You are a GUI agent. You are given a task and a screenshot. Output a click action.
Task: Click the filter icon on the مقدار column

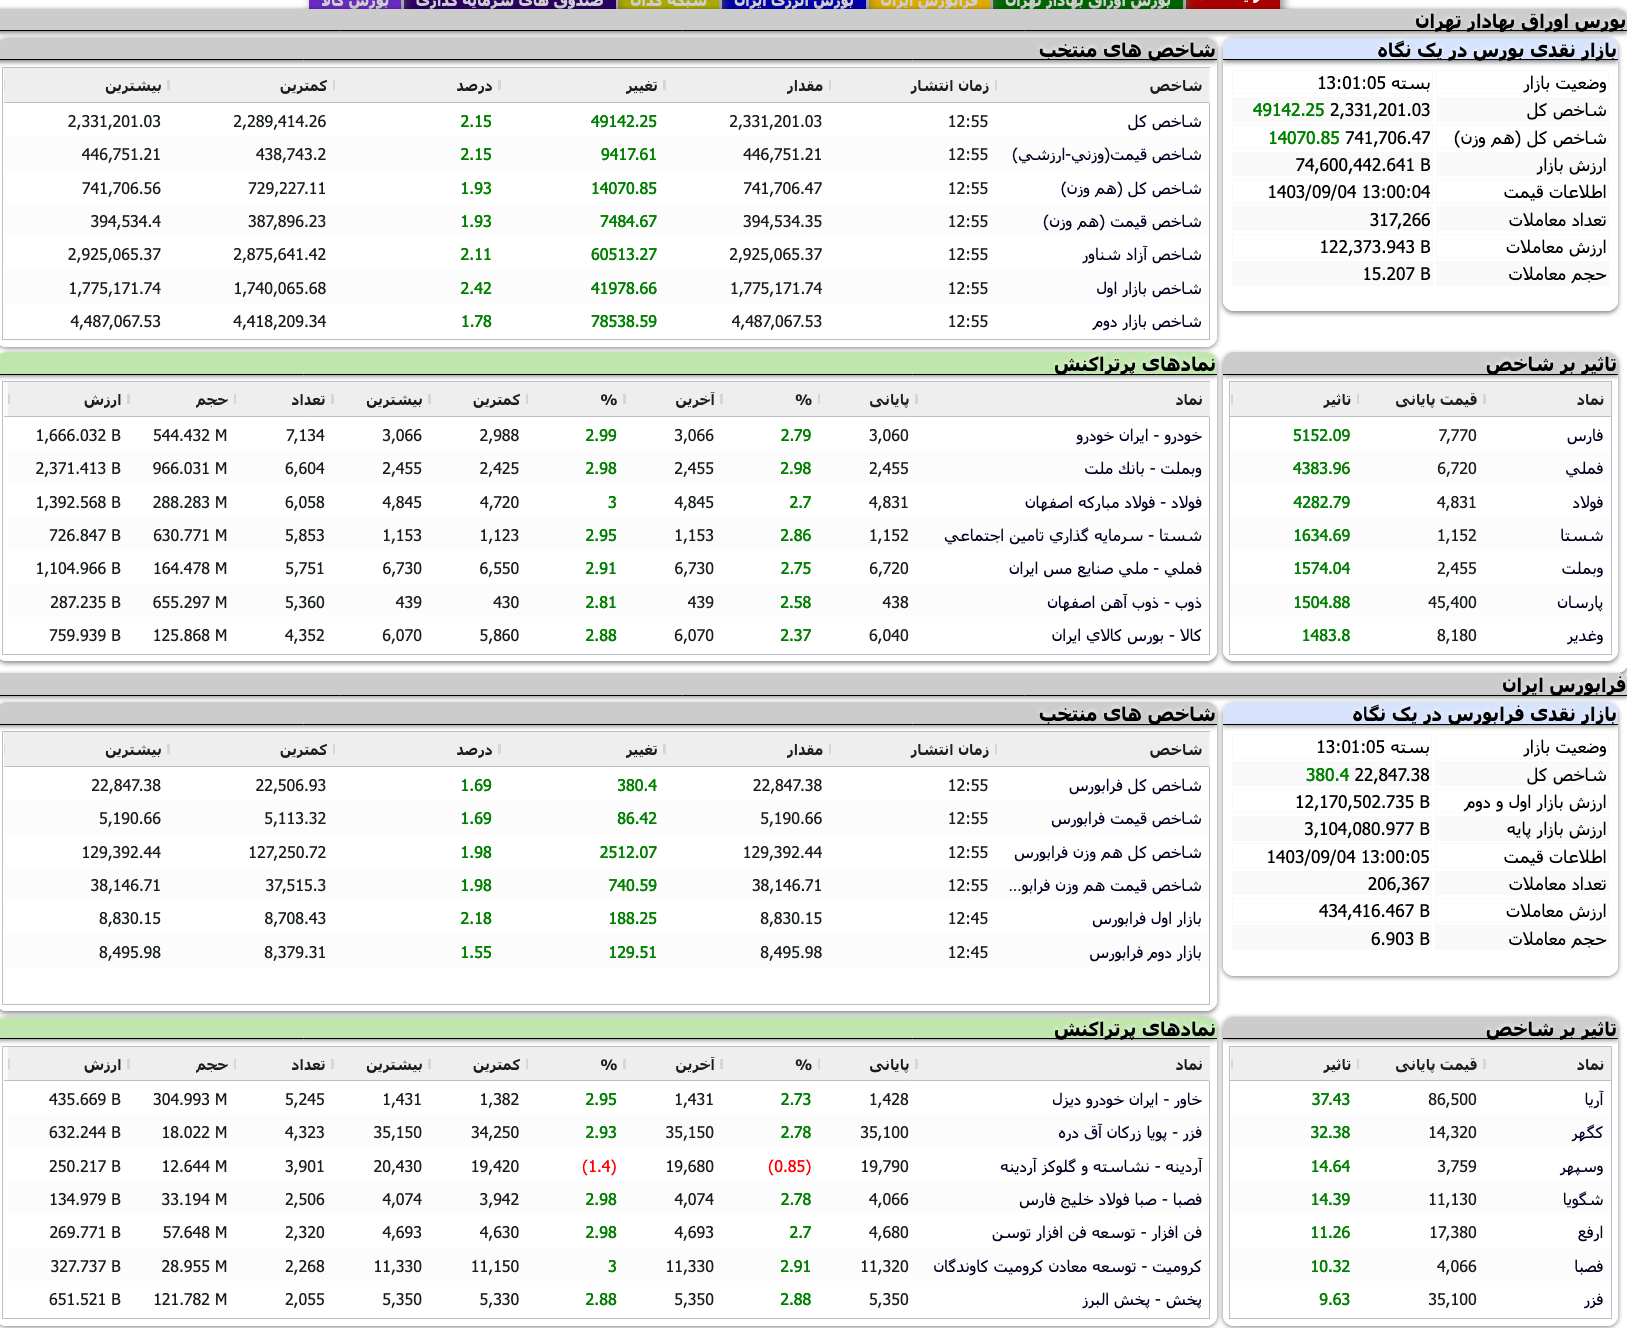click(832, 85)
